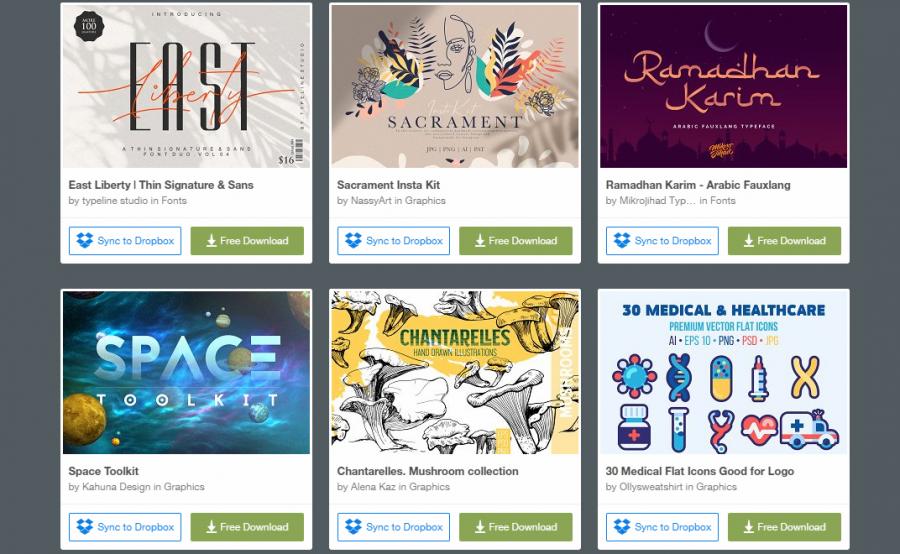Free Download 30 Medical Flat Icons
900x554 pixels.
[784, 527]
